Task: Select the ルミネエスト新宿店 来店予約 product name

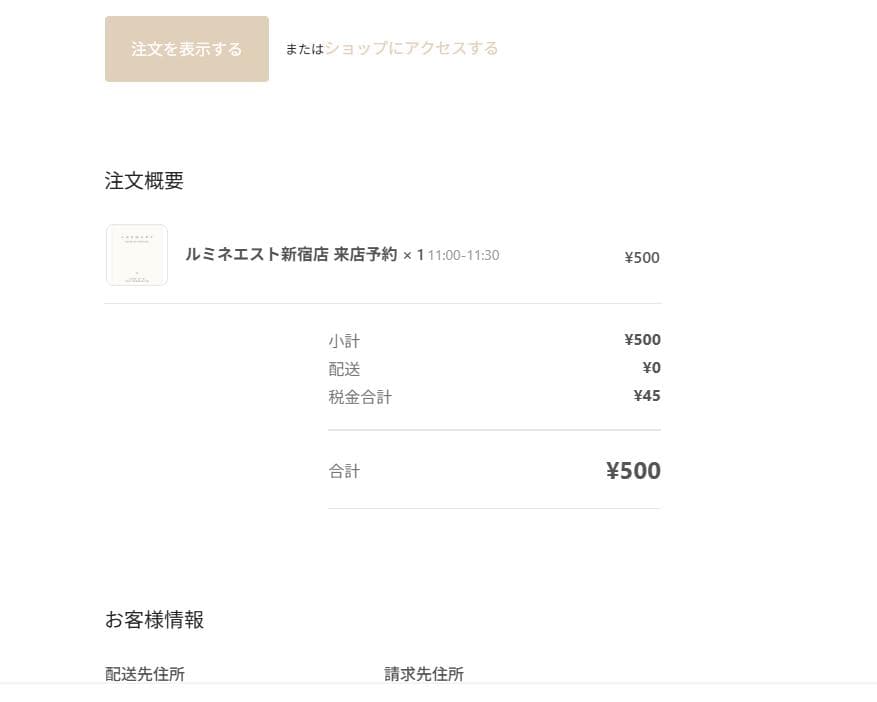Action: coord(291,254)
